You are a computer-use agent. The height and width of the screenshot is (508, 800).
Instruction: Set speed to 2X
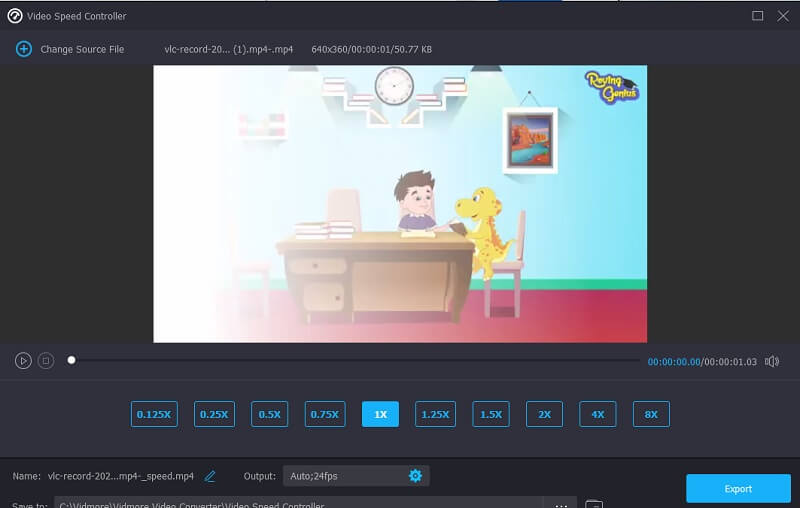[544, 414]
